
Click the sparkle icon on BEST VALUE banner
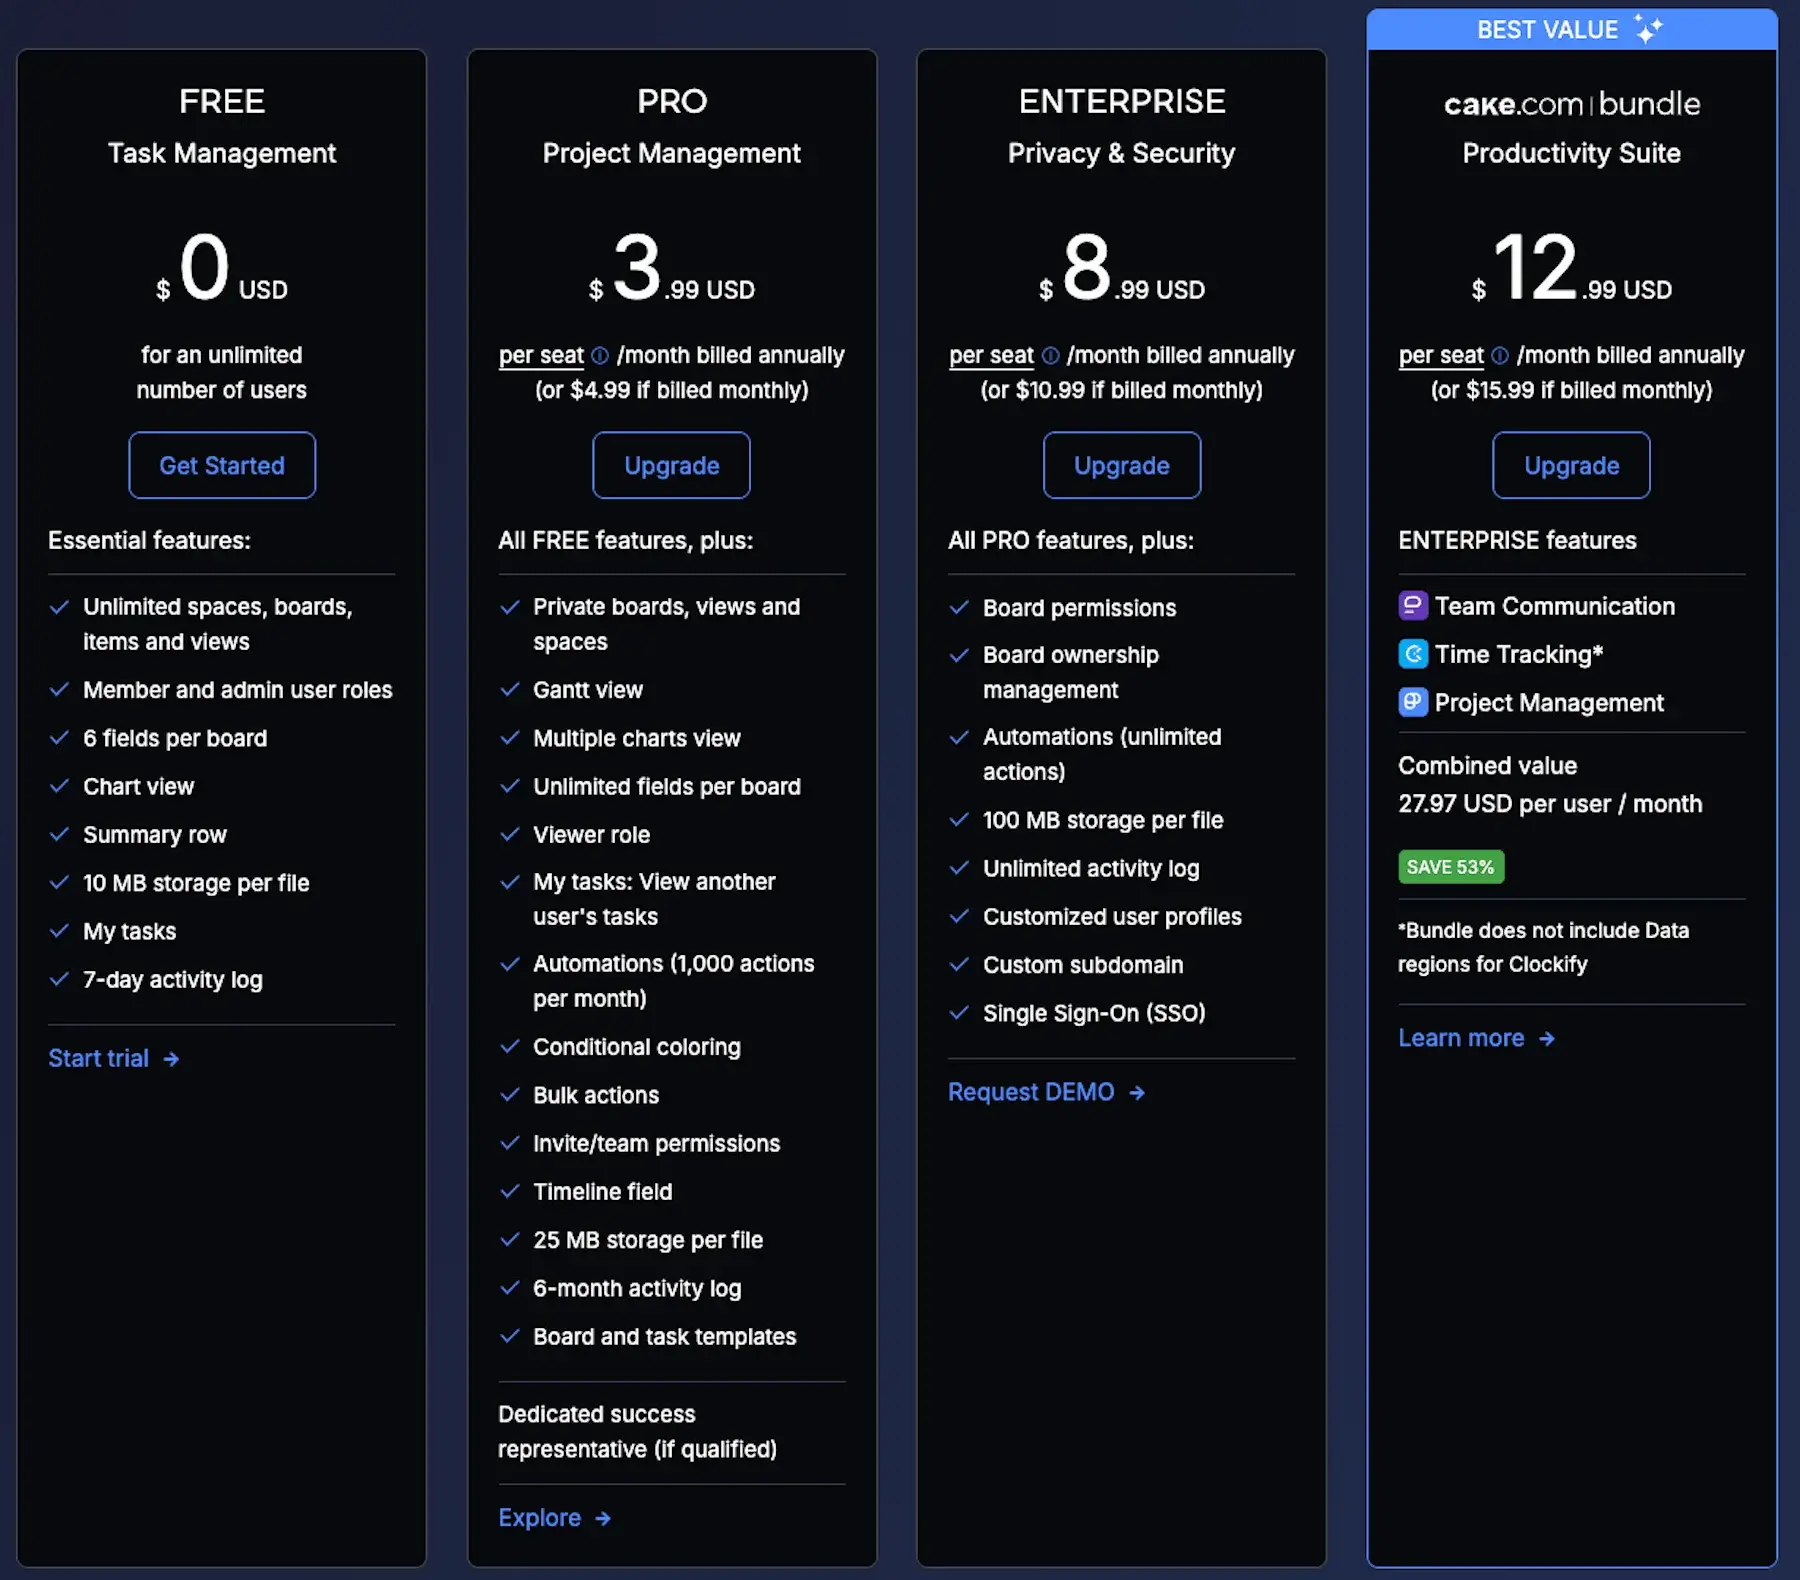(x=1648, y=28)
